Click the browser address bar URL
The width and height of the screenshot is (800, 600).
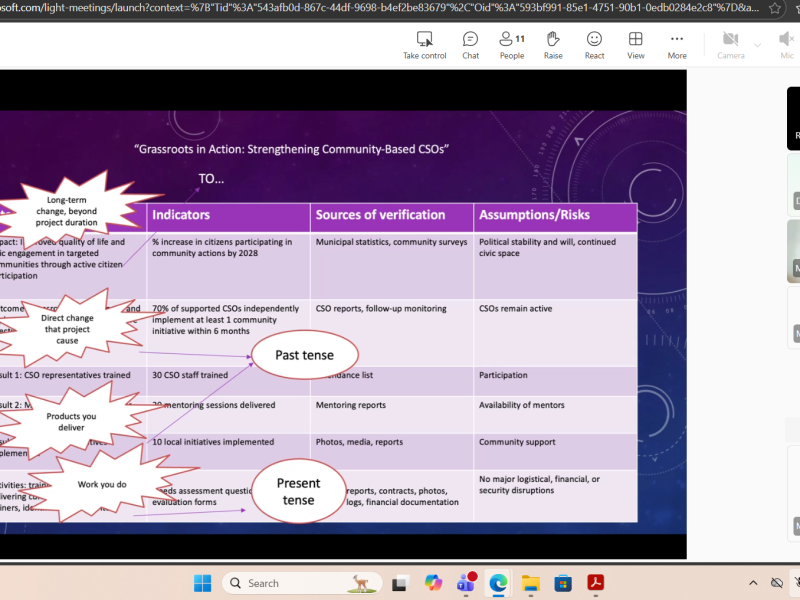(380, 8)
